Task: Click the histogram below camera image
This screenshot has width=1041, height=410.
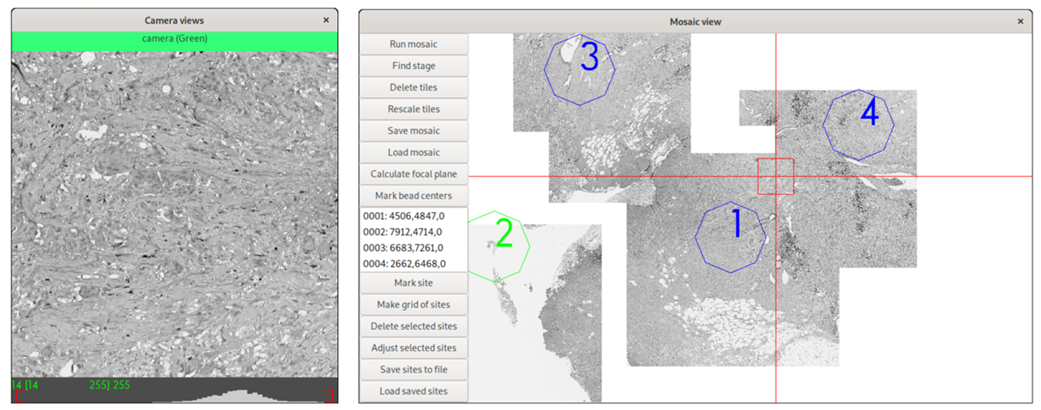Action: [175, 391]
